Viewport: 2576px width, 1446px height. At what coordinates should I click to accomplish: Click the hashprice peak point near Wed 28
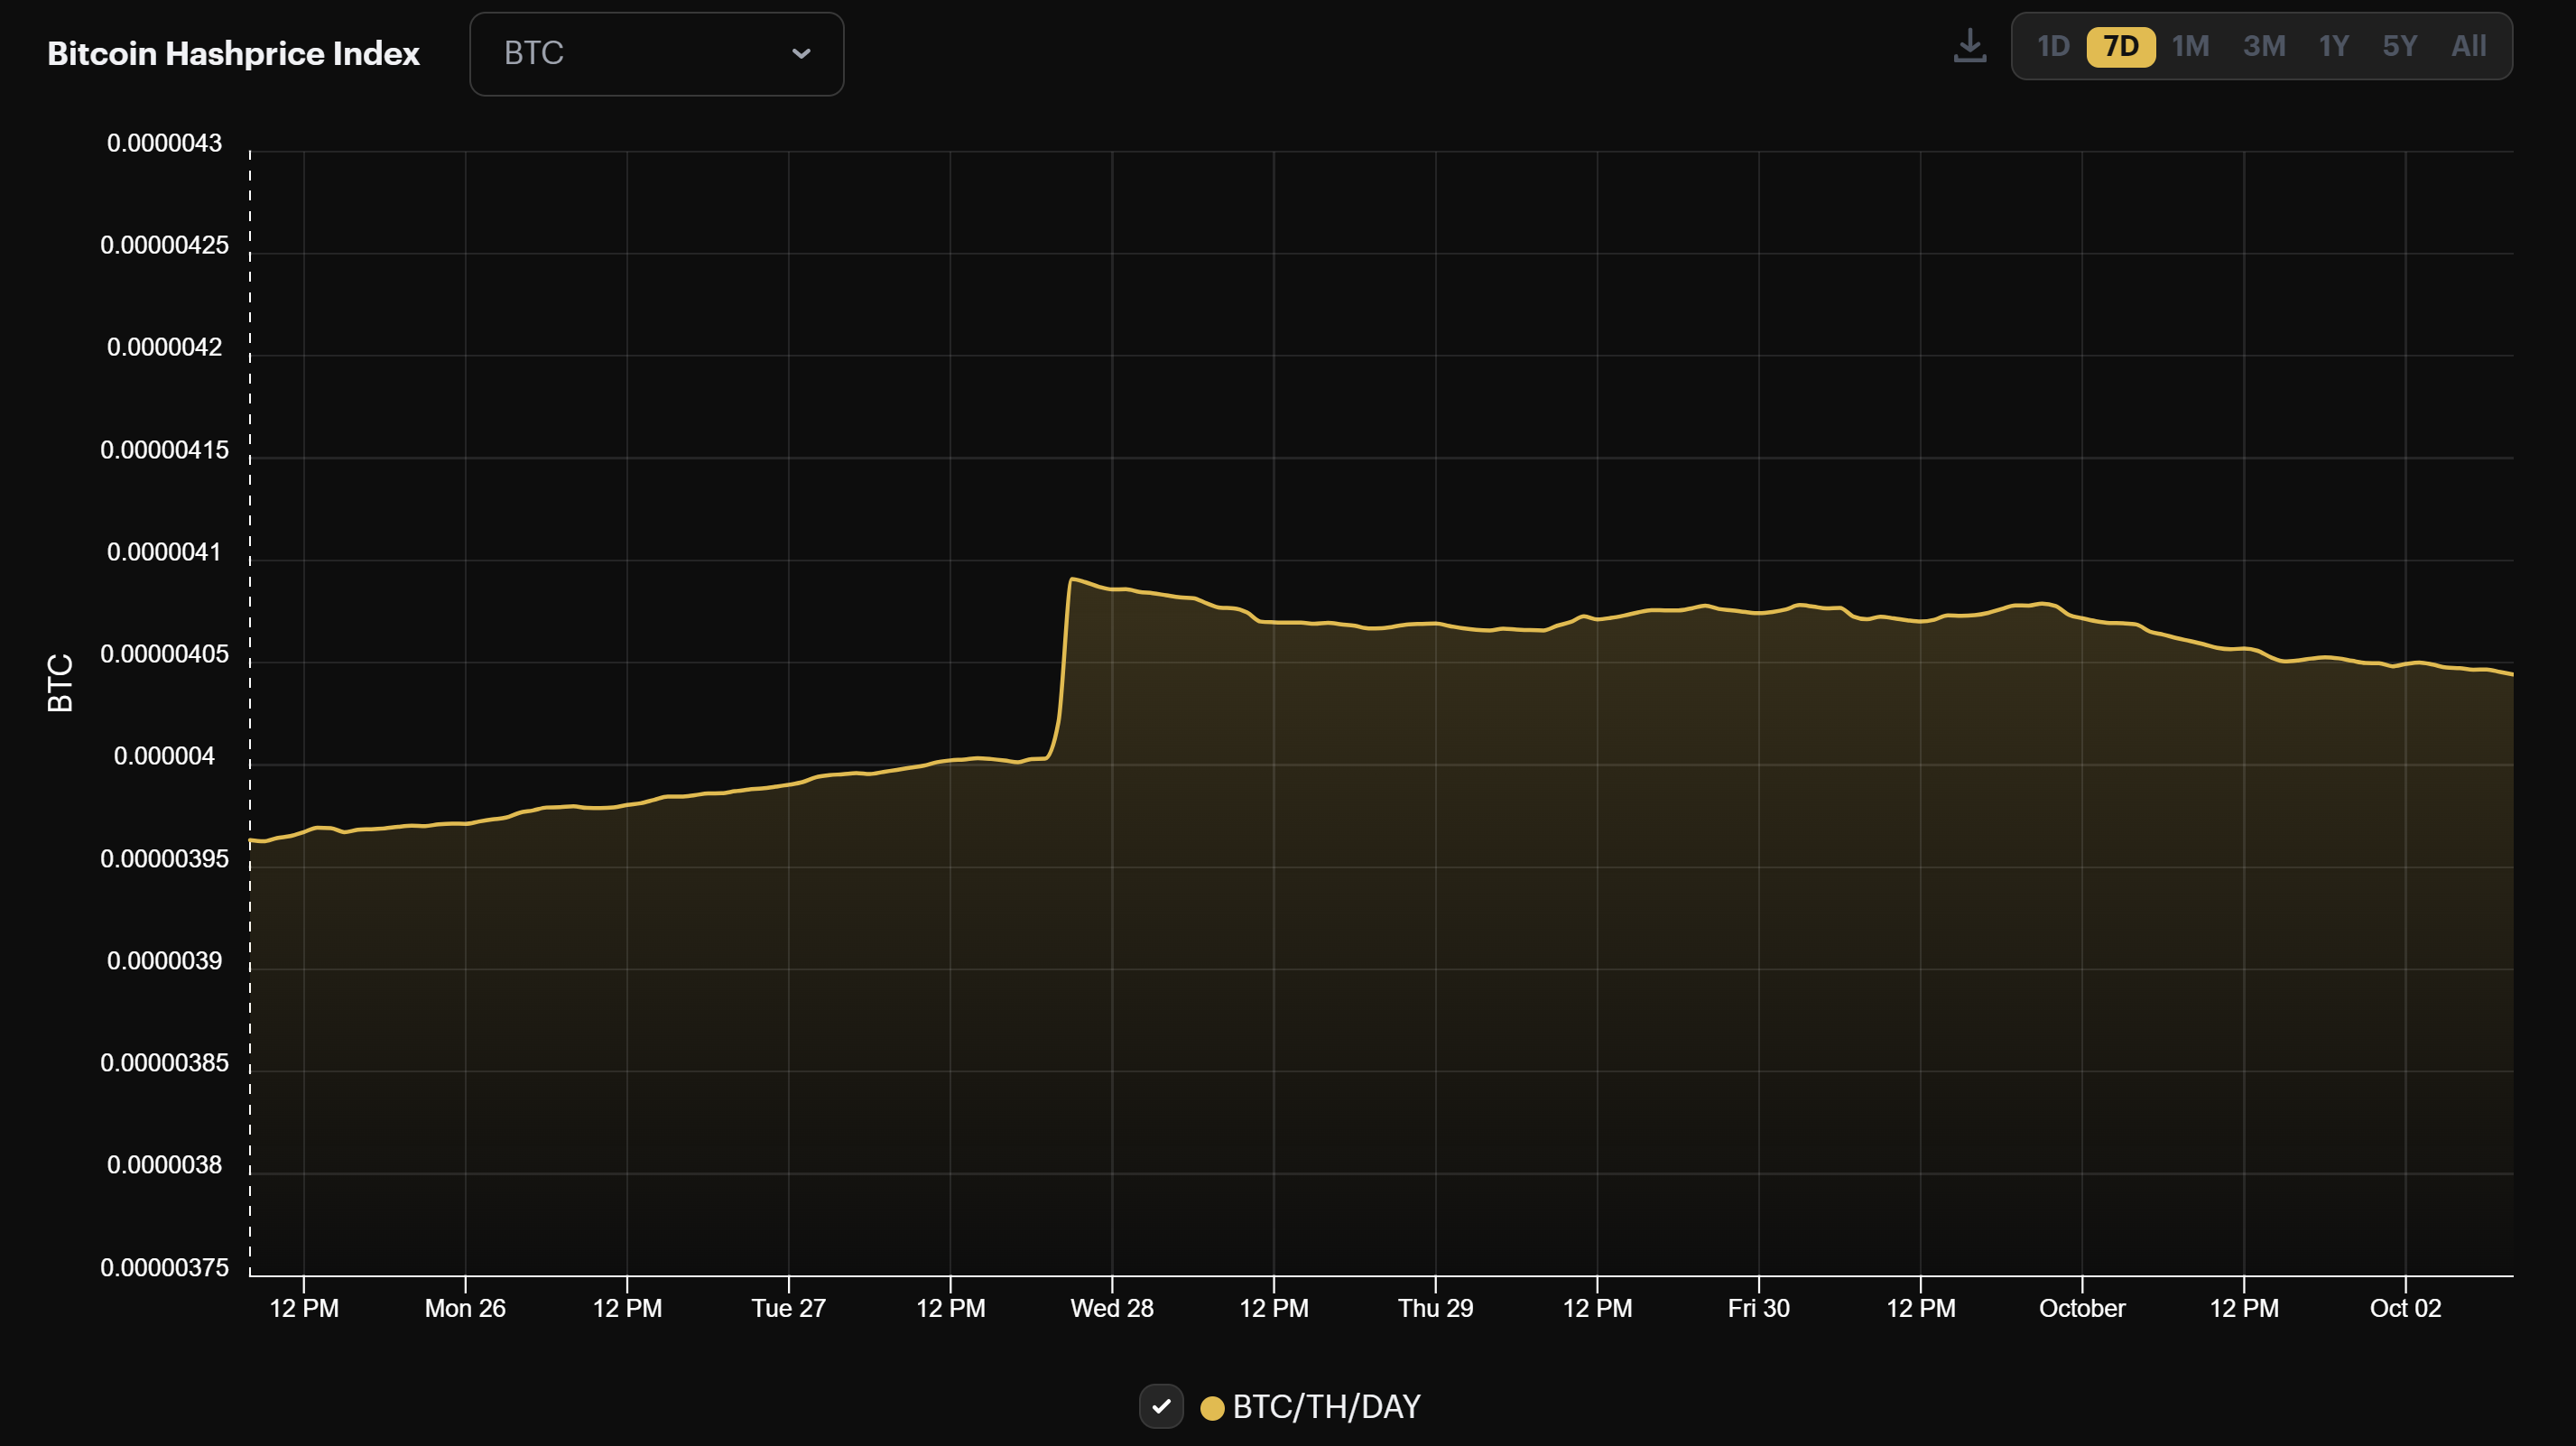coord(1072,579)
